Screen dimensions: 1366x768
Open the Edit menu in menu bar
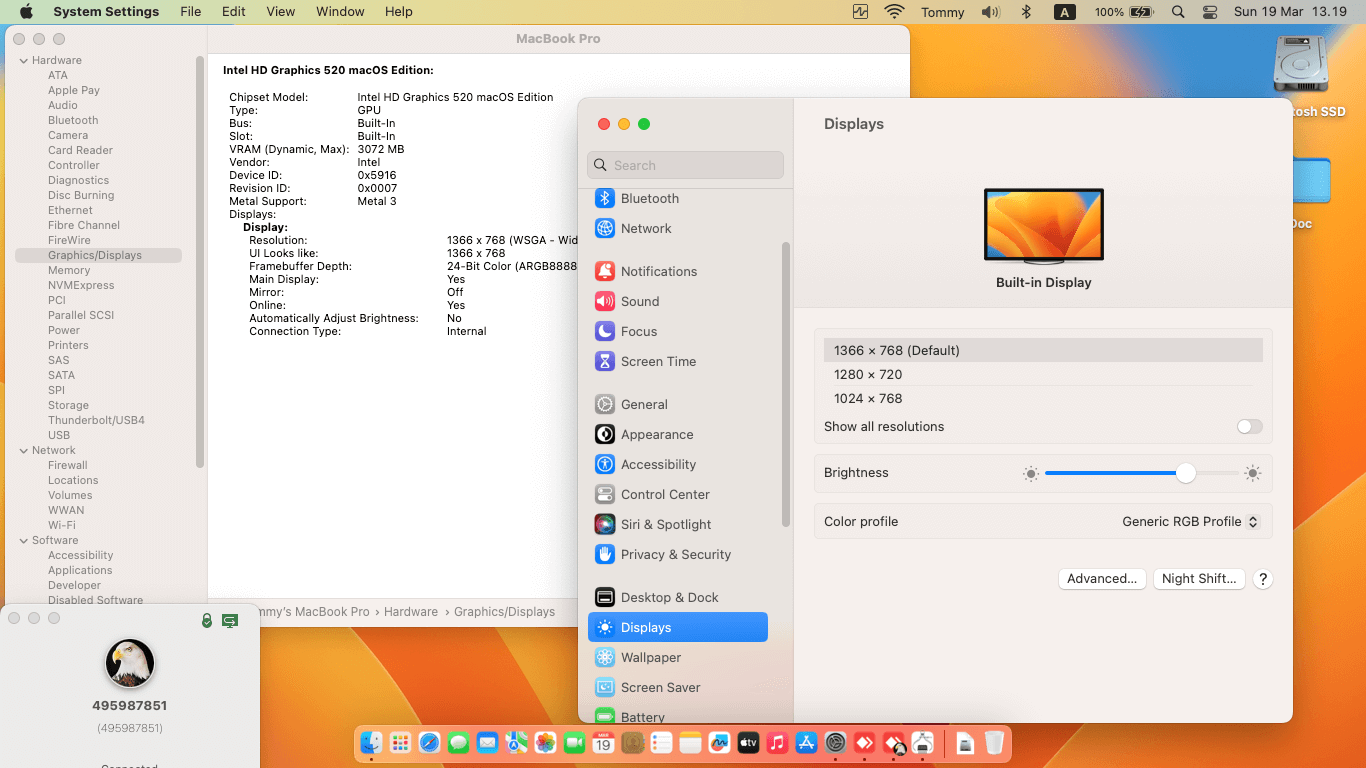[233, 12]
